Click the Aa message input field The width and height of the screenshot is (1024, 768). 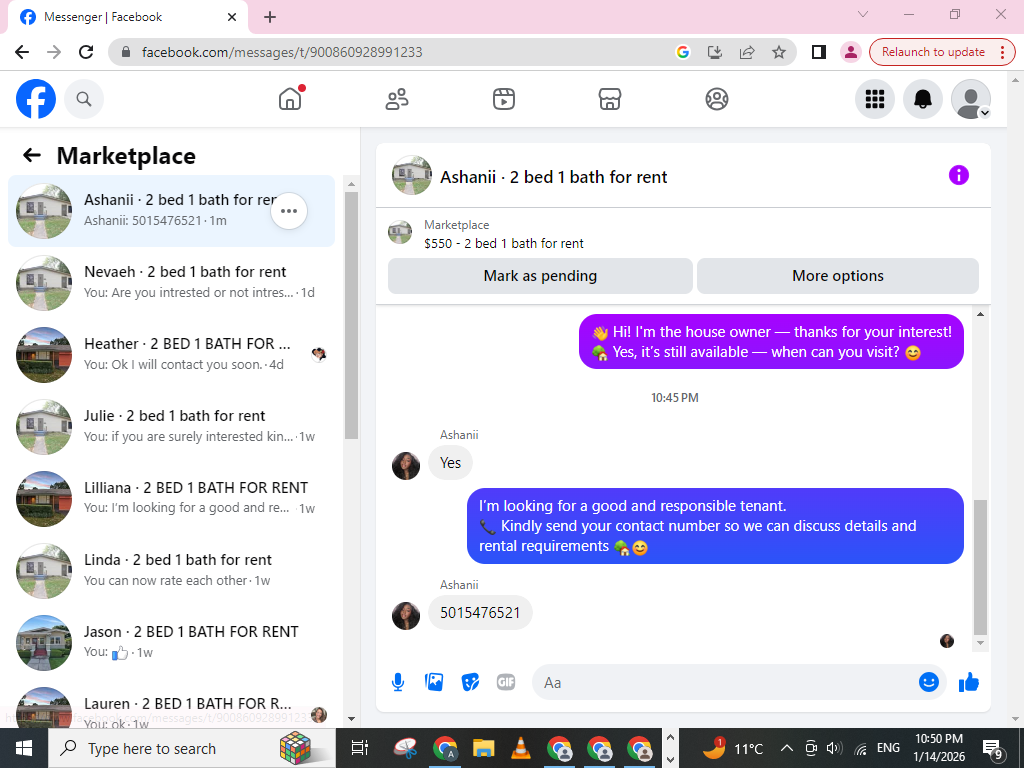coord(725,682)
